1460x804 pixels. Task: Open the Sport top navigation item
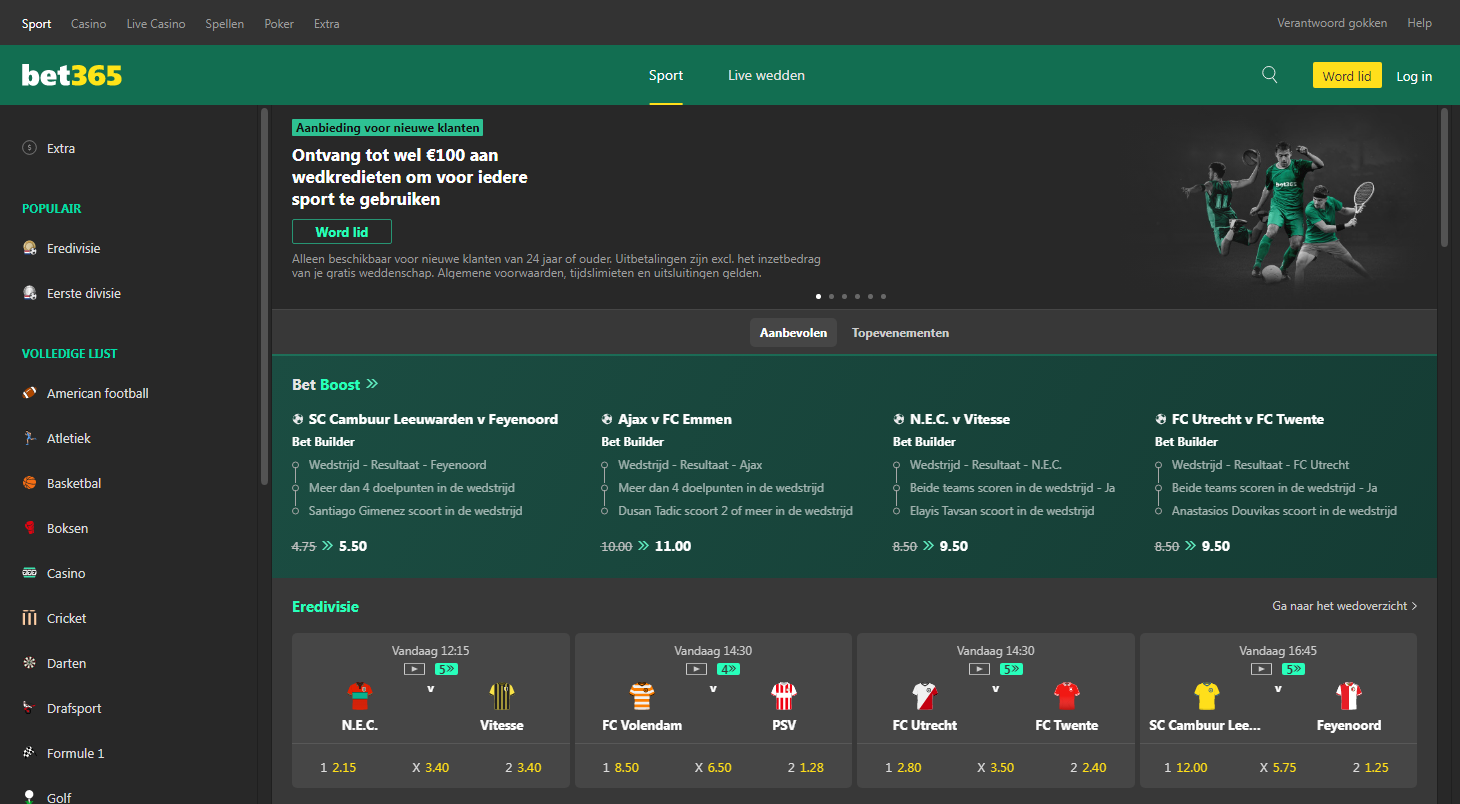tap(36, 24)
